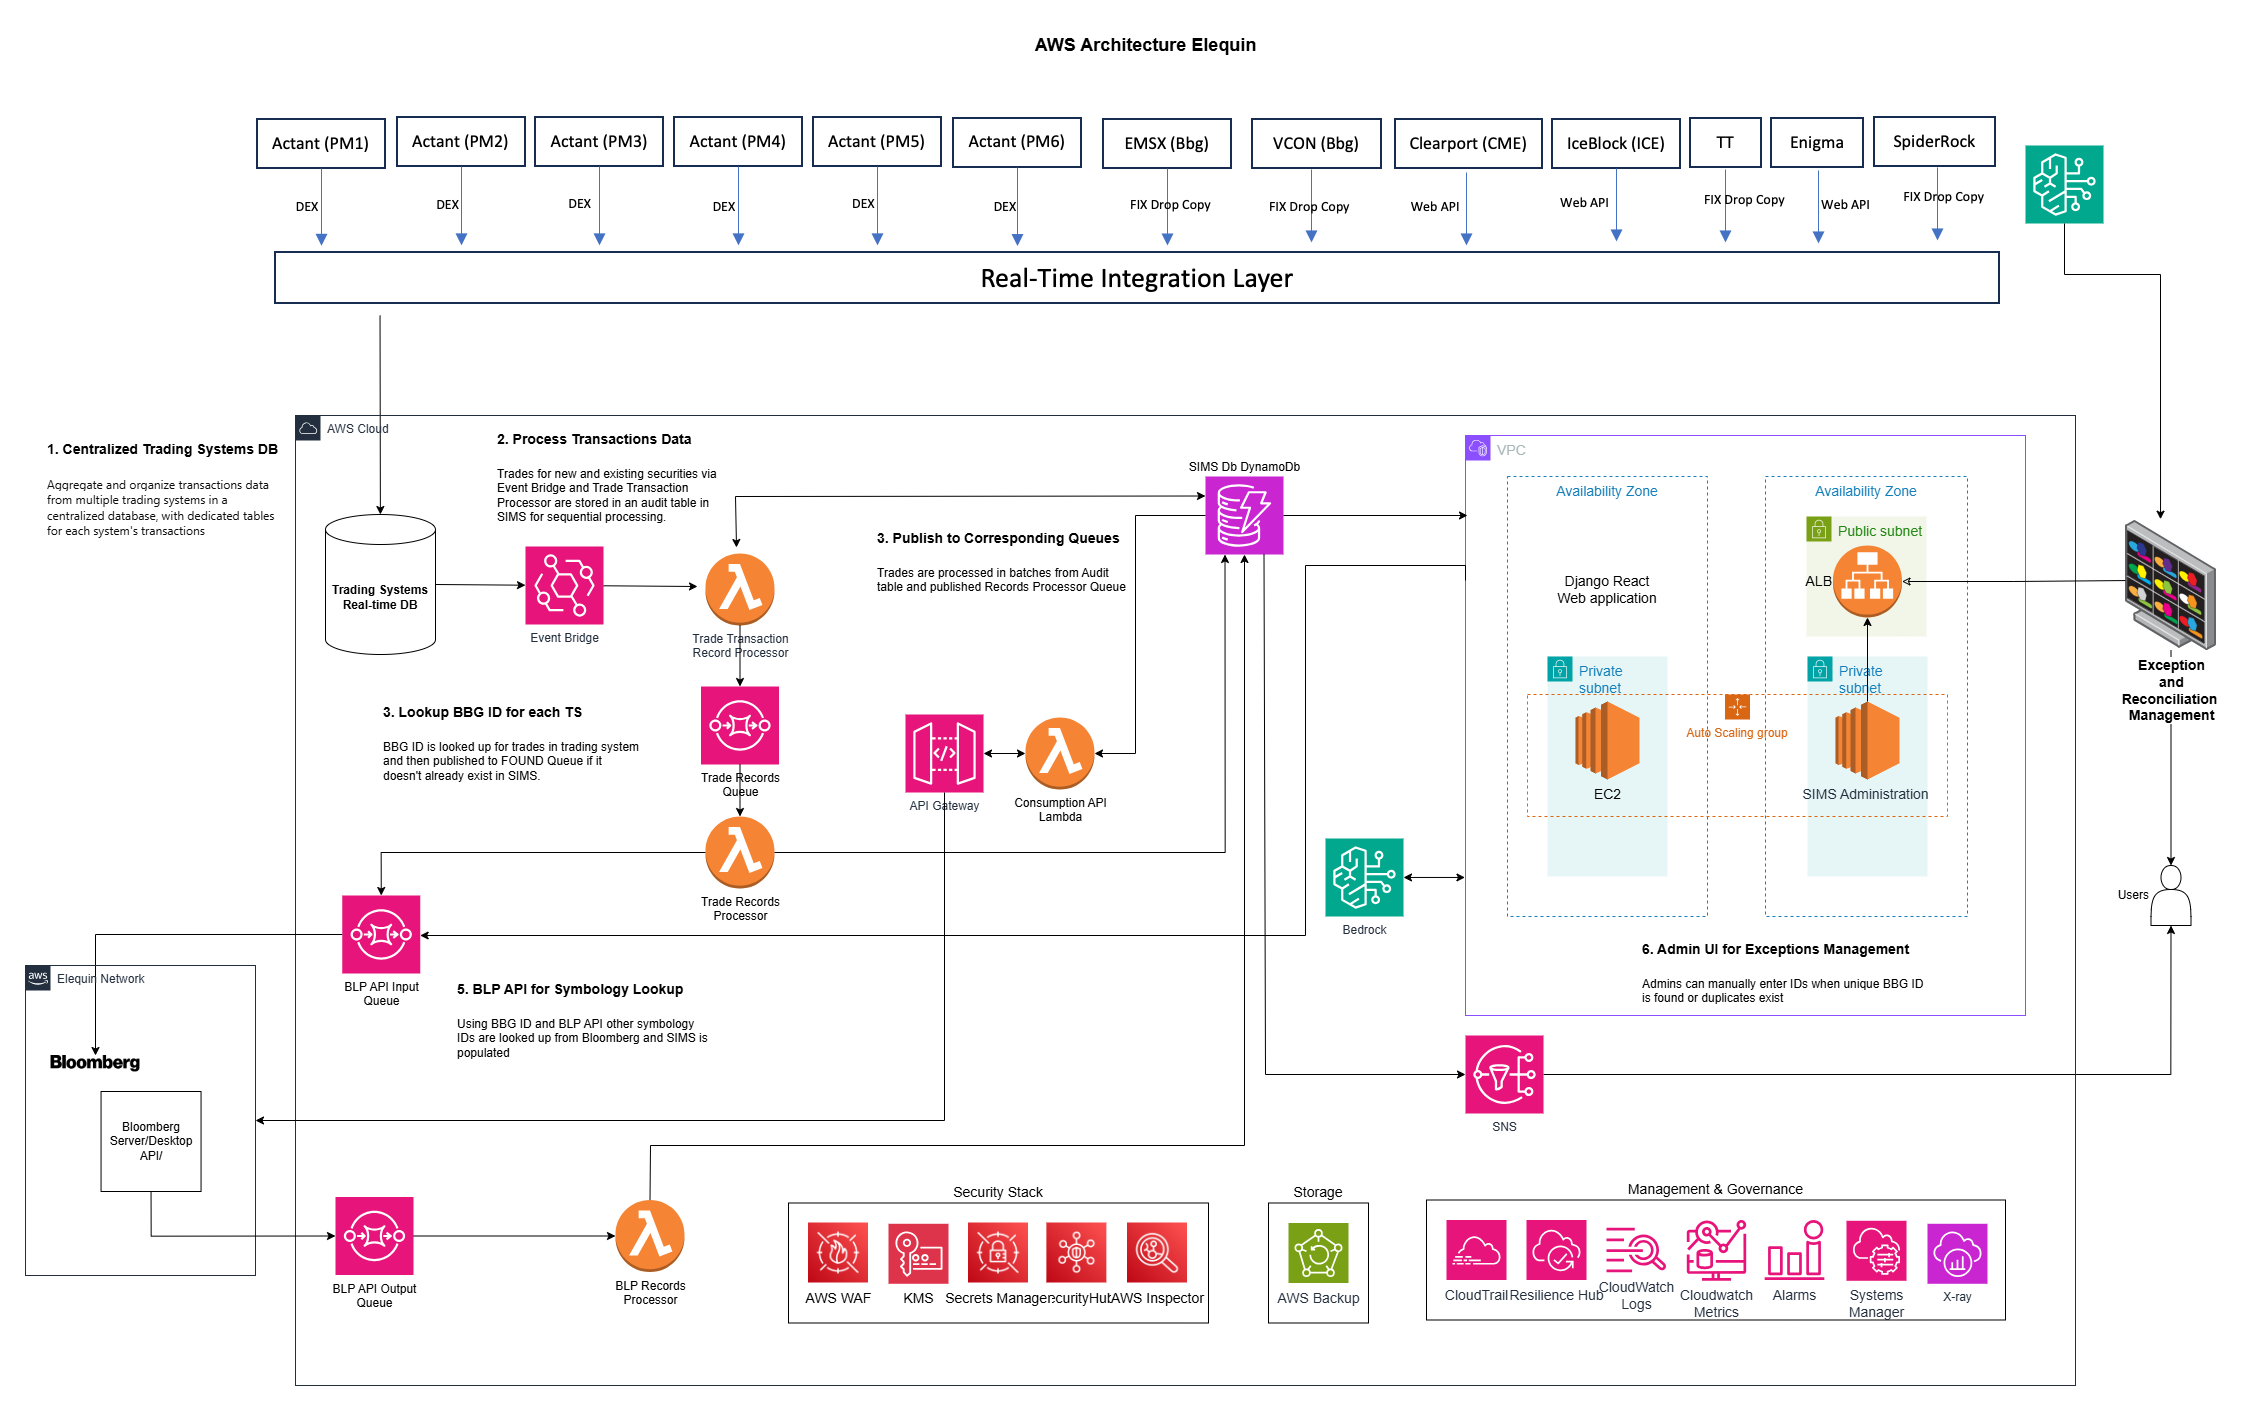
Task: Click the ALB load balancer icon
Action: point(1866,582)
